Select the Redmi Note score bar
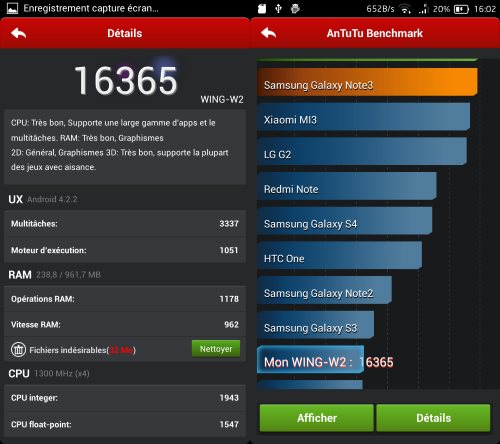This screenshot has width=500, height=444. (x=347, y=186)
